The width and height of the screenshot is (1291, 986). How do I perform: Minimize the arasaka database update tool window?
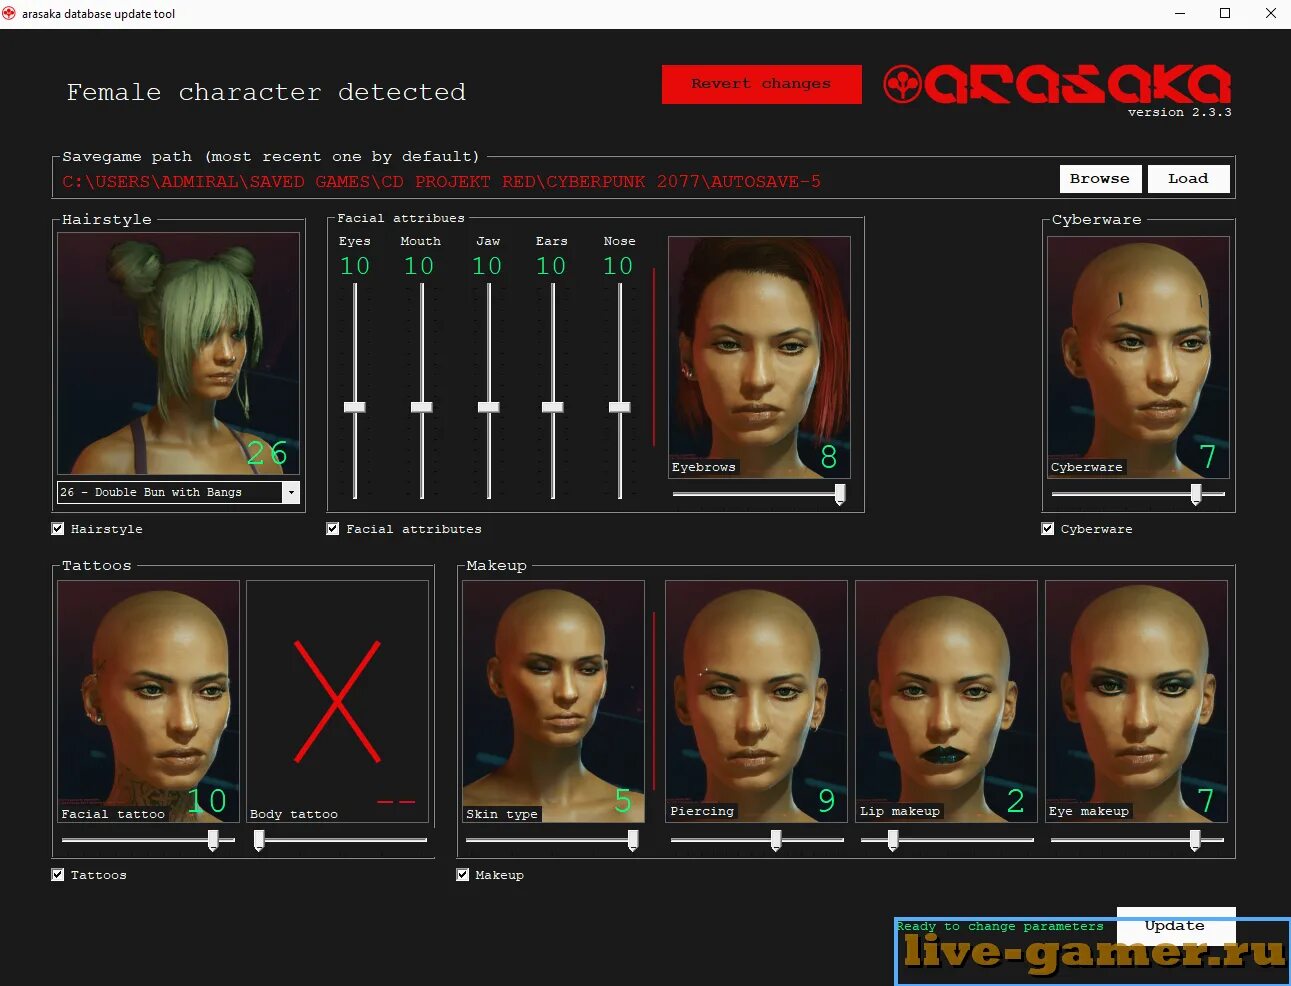pyautogui.click(x=1180, y=14)
